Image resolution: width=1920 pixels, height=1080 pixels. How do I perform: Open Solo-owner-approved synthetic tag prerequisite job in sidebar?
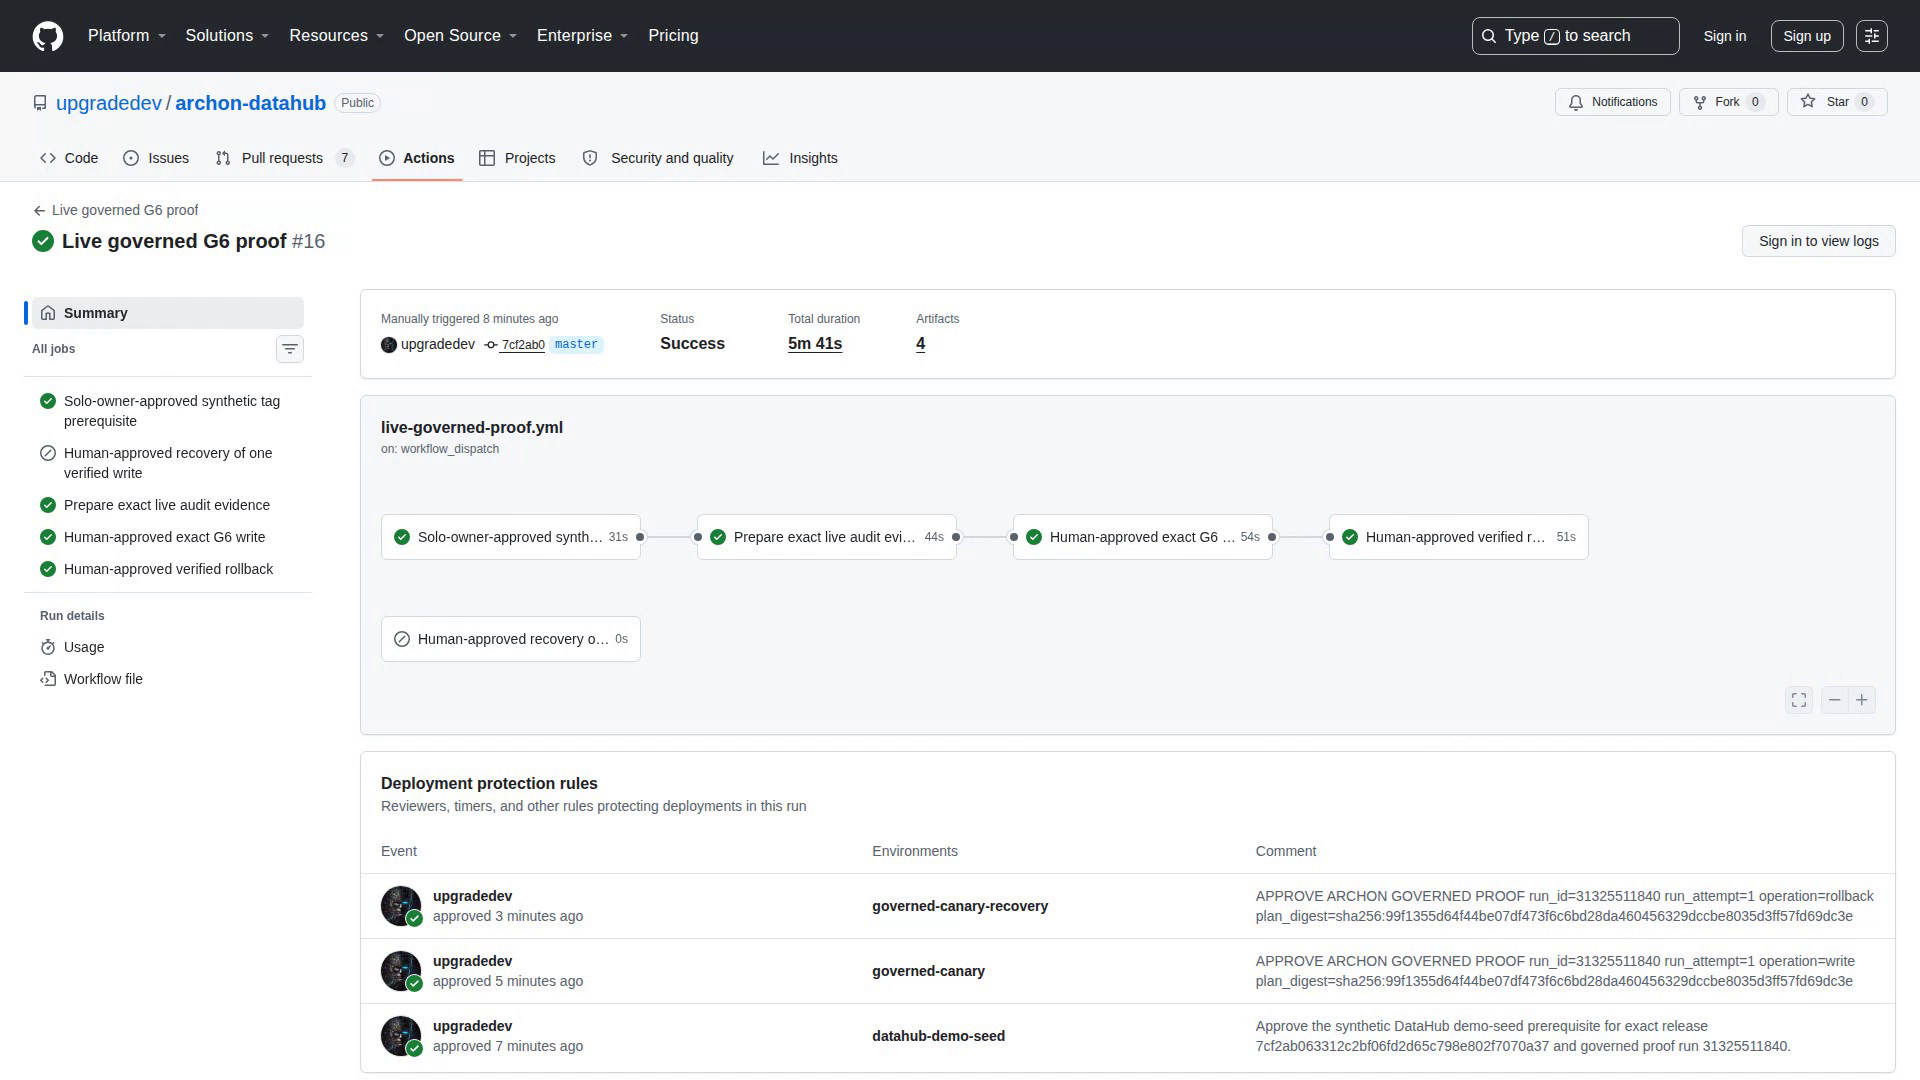coord(168,411)
